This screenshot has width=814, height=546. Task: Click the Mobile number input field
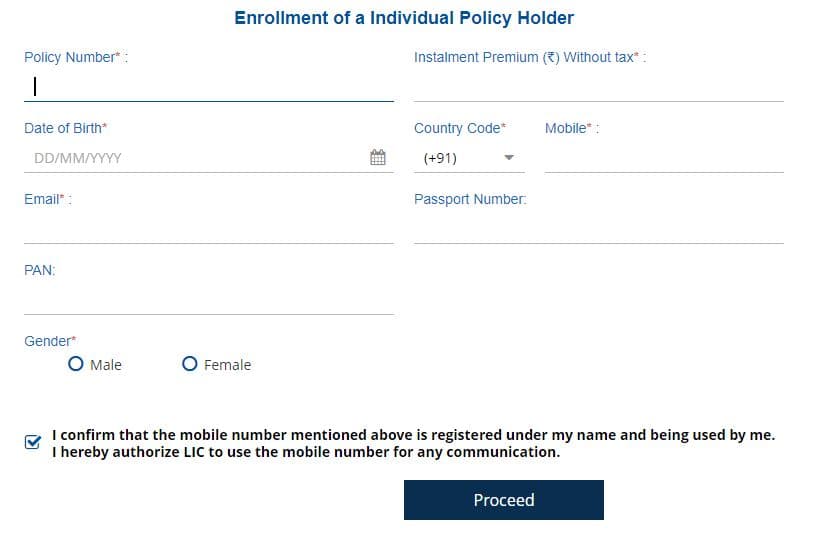[664, 158]
